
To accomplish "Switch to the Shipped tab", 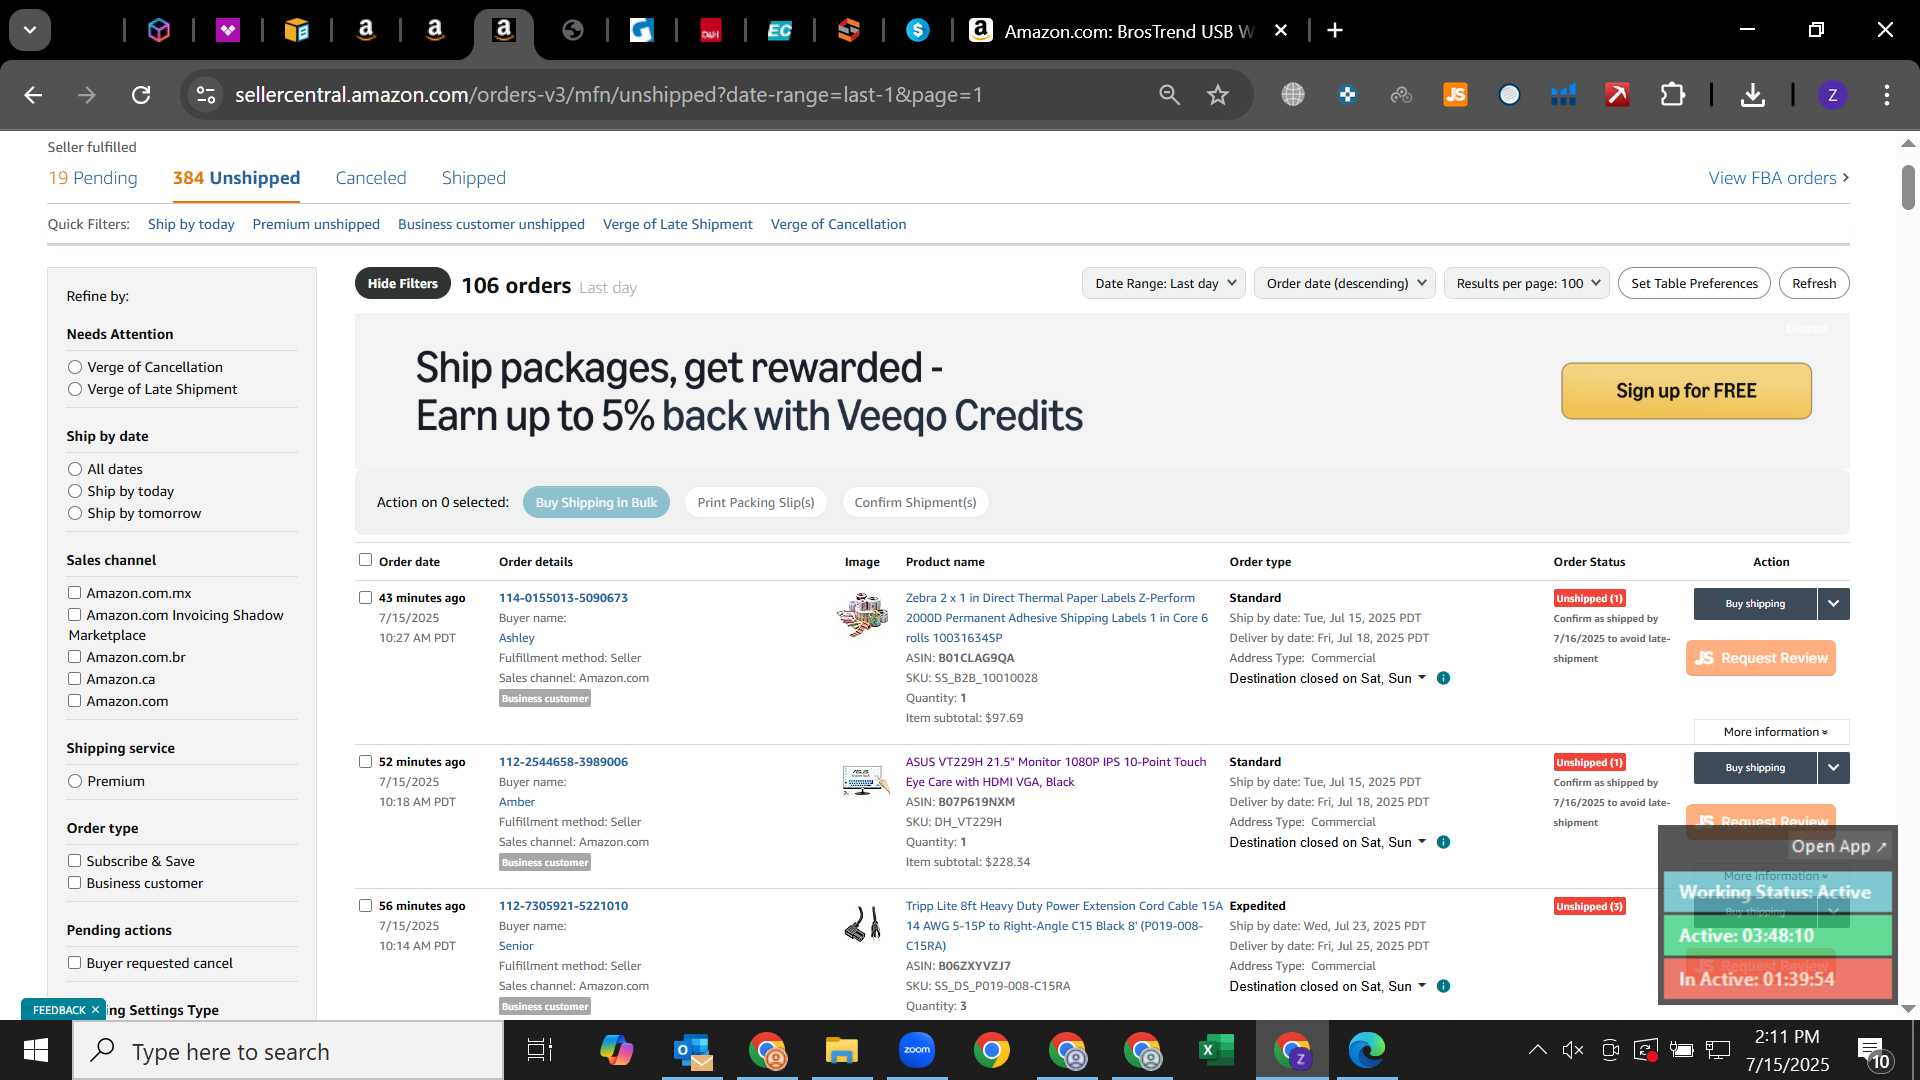I will pyautogui.click(x=474, y=178).
